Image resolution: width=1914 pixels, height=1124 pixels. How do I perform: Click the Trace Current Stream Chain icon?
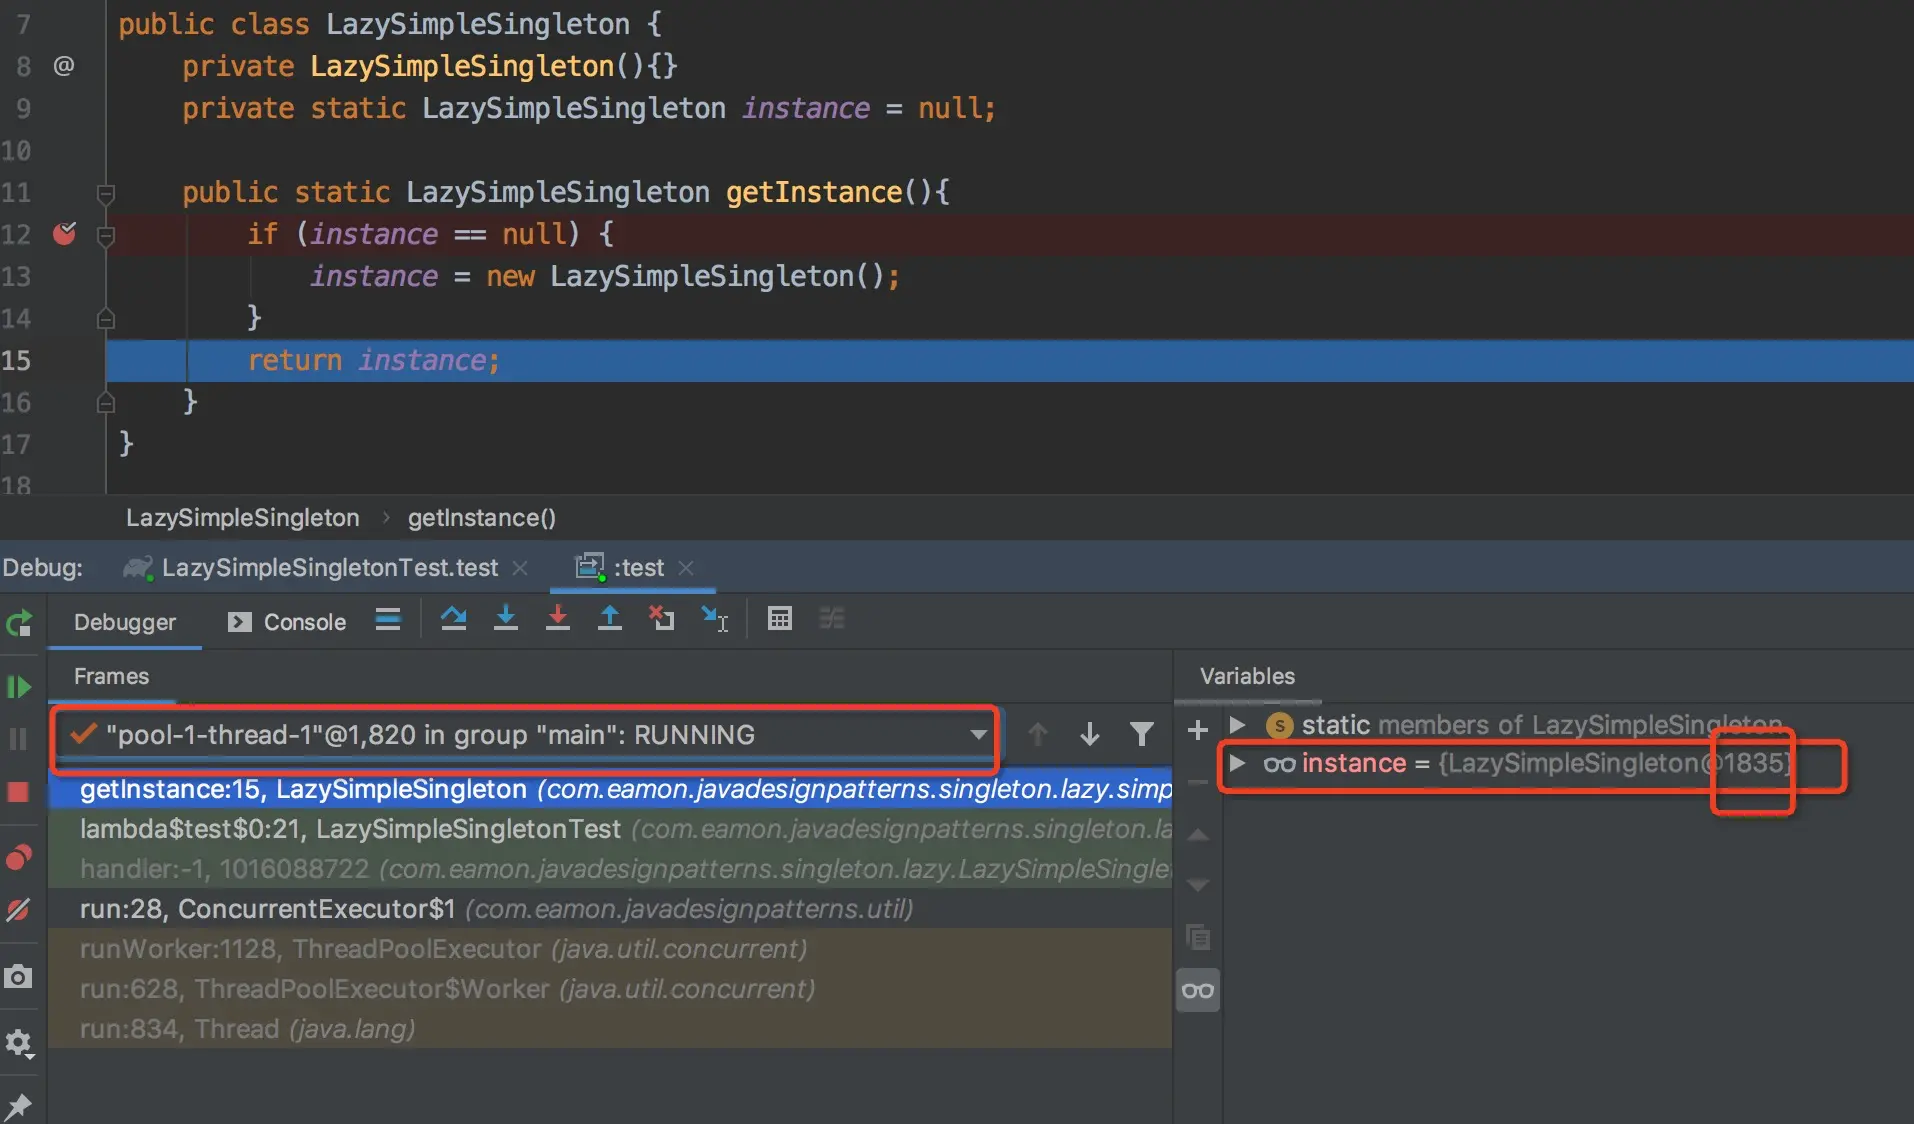click(832, 619)
